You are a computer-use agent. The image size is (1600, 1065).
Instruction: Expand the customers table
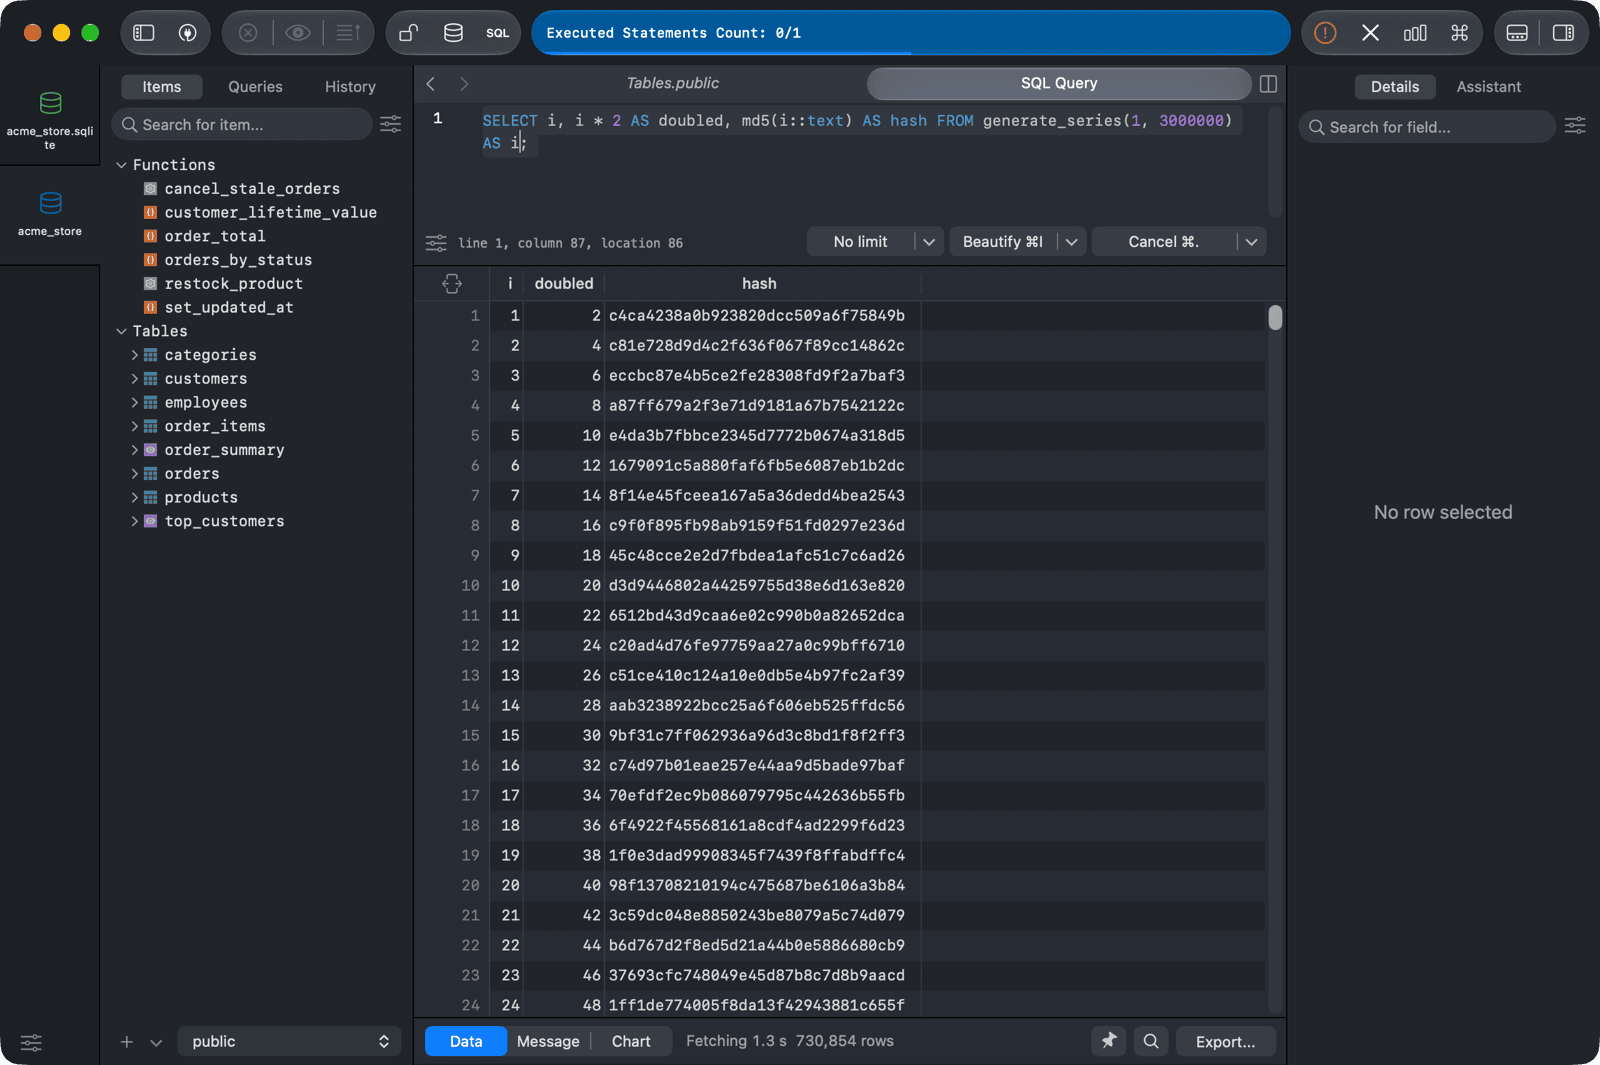pyautogui.click(x=135, y=379)
